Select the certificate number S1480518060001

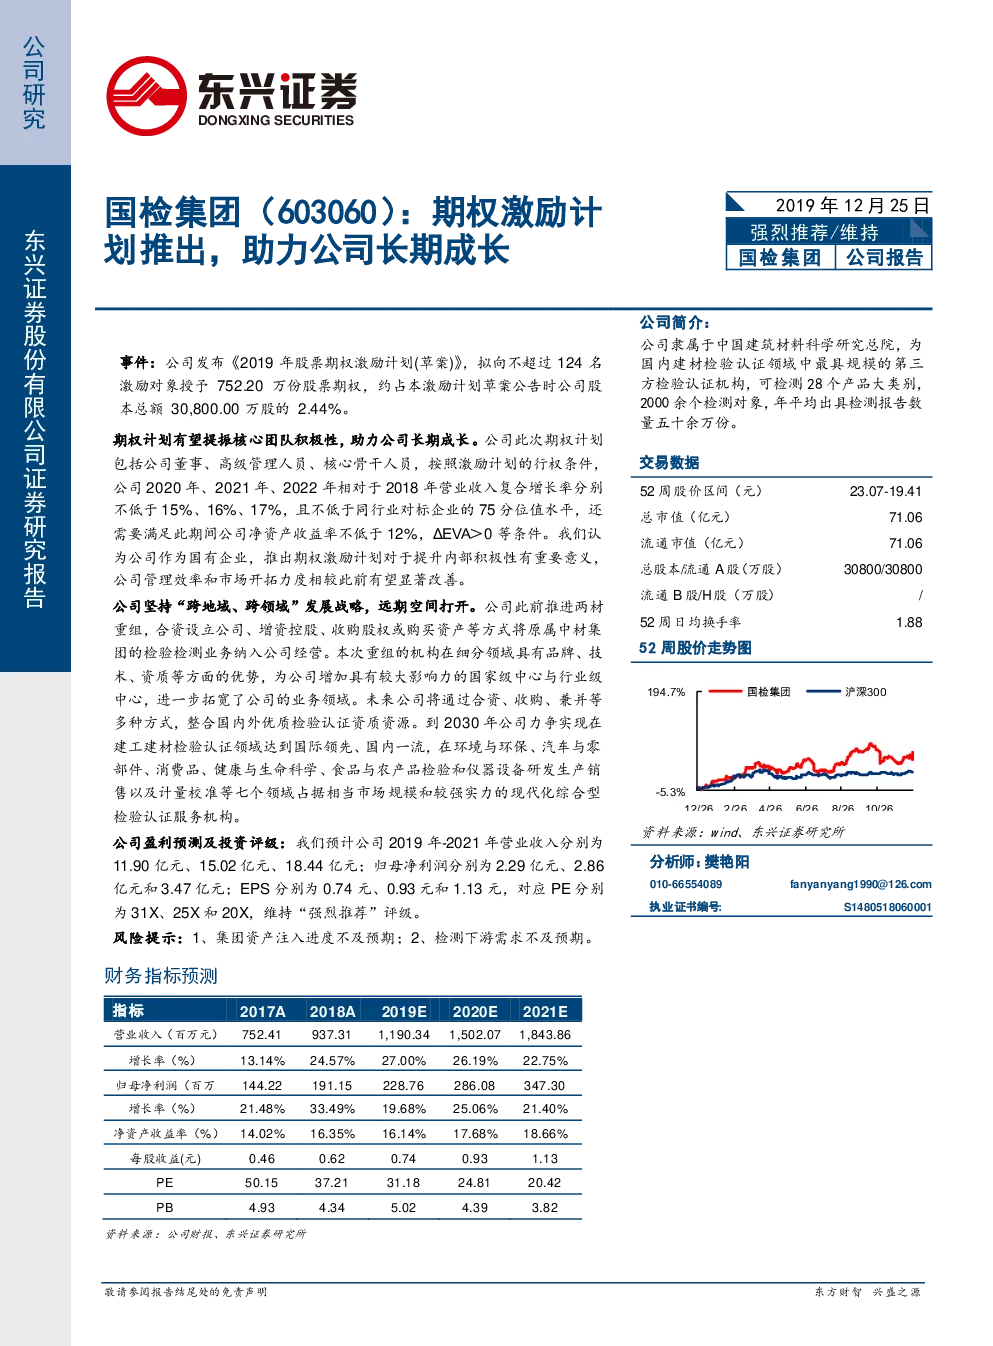point(887,907)
